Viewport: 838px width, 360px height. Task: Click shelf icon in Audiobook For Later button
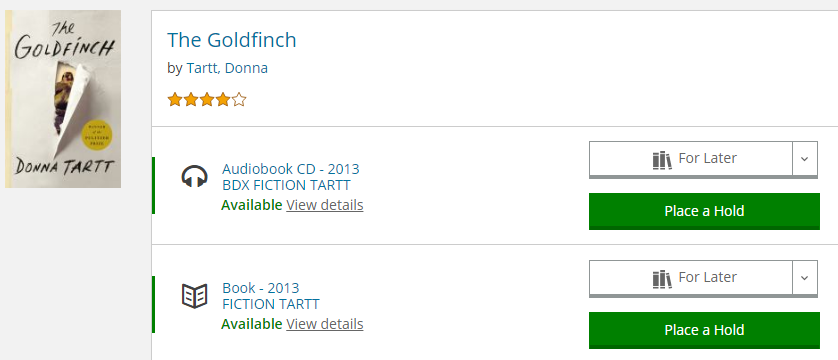pyautogui.click(x=662, y=160)
